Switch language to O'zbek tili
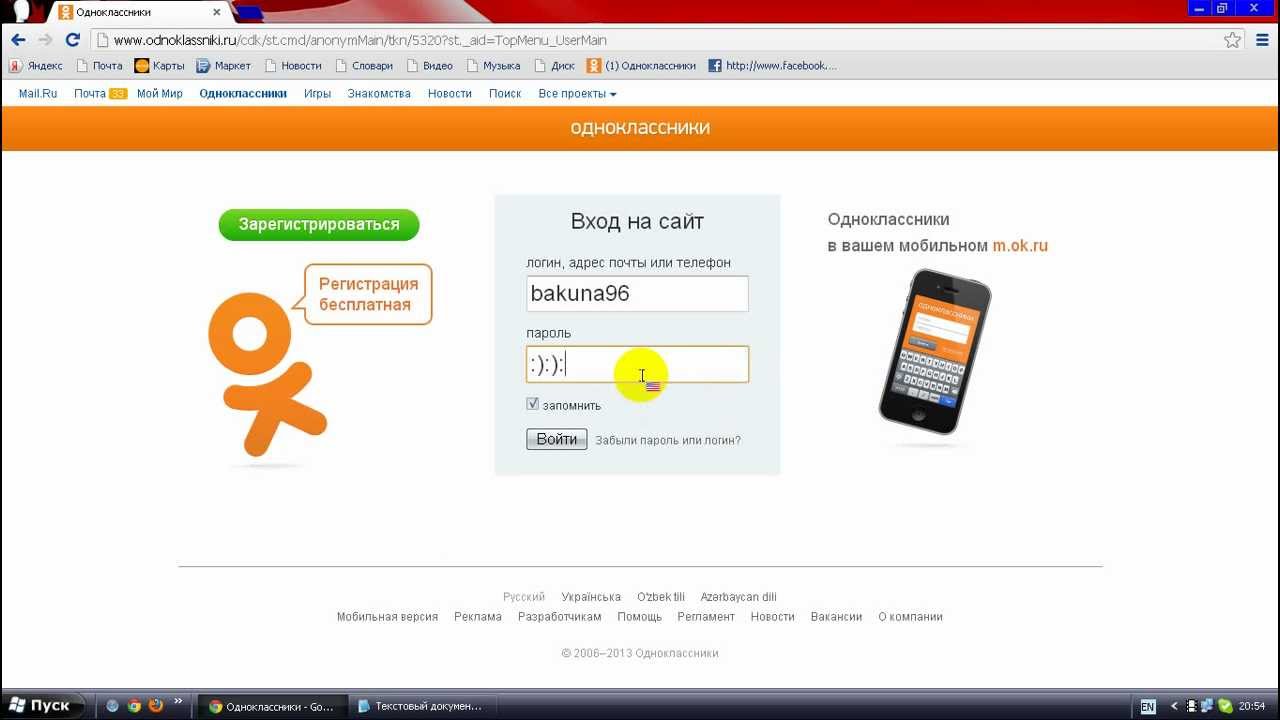Image resolution: width=1280 pixels, height=720 pixels. (x=661, y=597)
